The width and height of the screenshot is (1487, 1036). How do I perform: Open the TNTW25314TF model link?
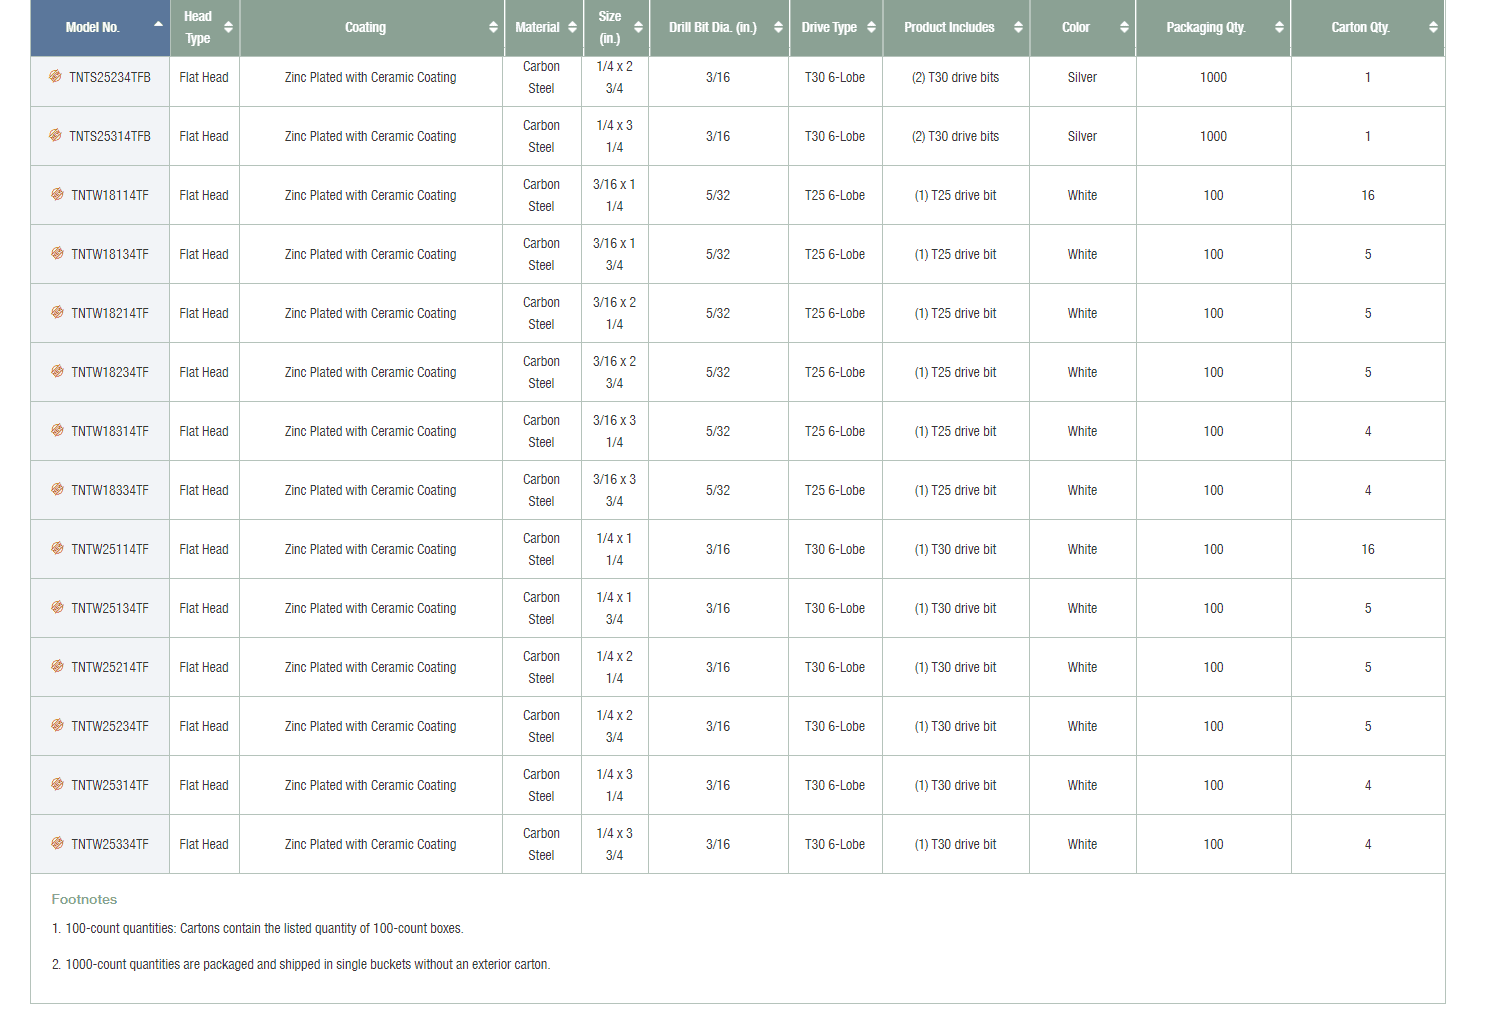(x=110, y=785)
